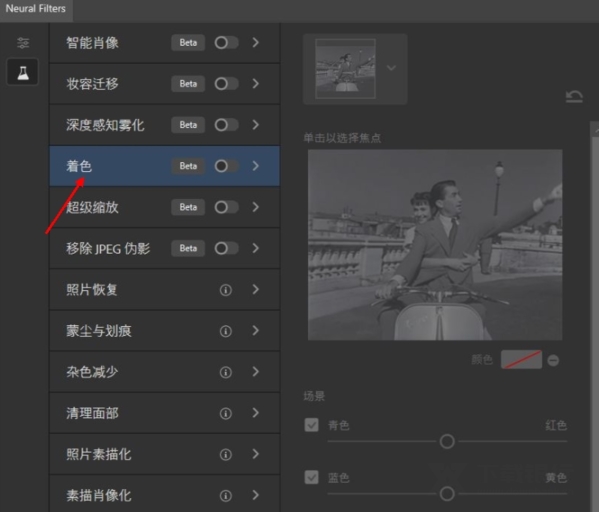The width and height of the screenshot is (599, 512).
Task: Click Beta badge on 深度感知雾化
Action: coord(188,125)
